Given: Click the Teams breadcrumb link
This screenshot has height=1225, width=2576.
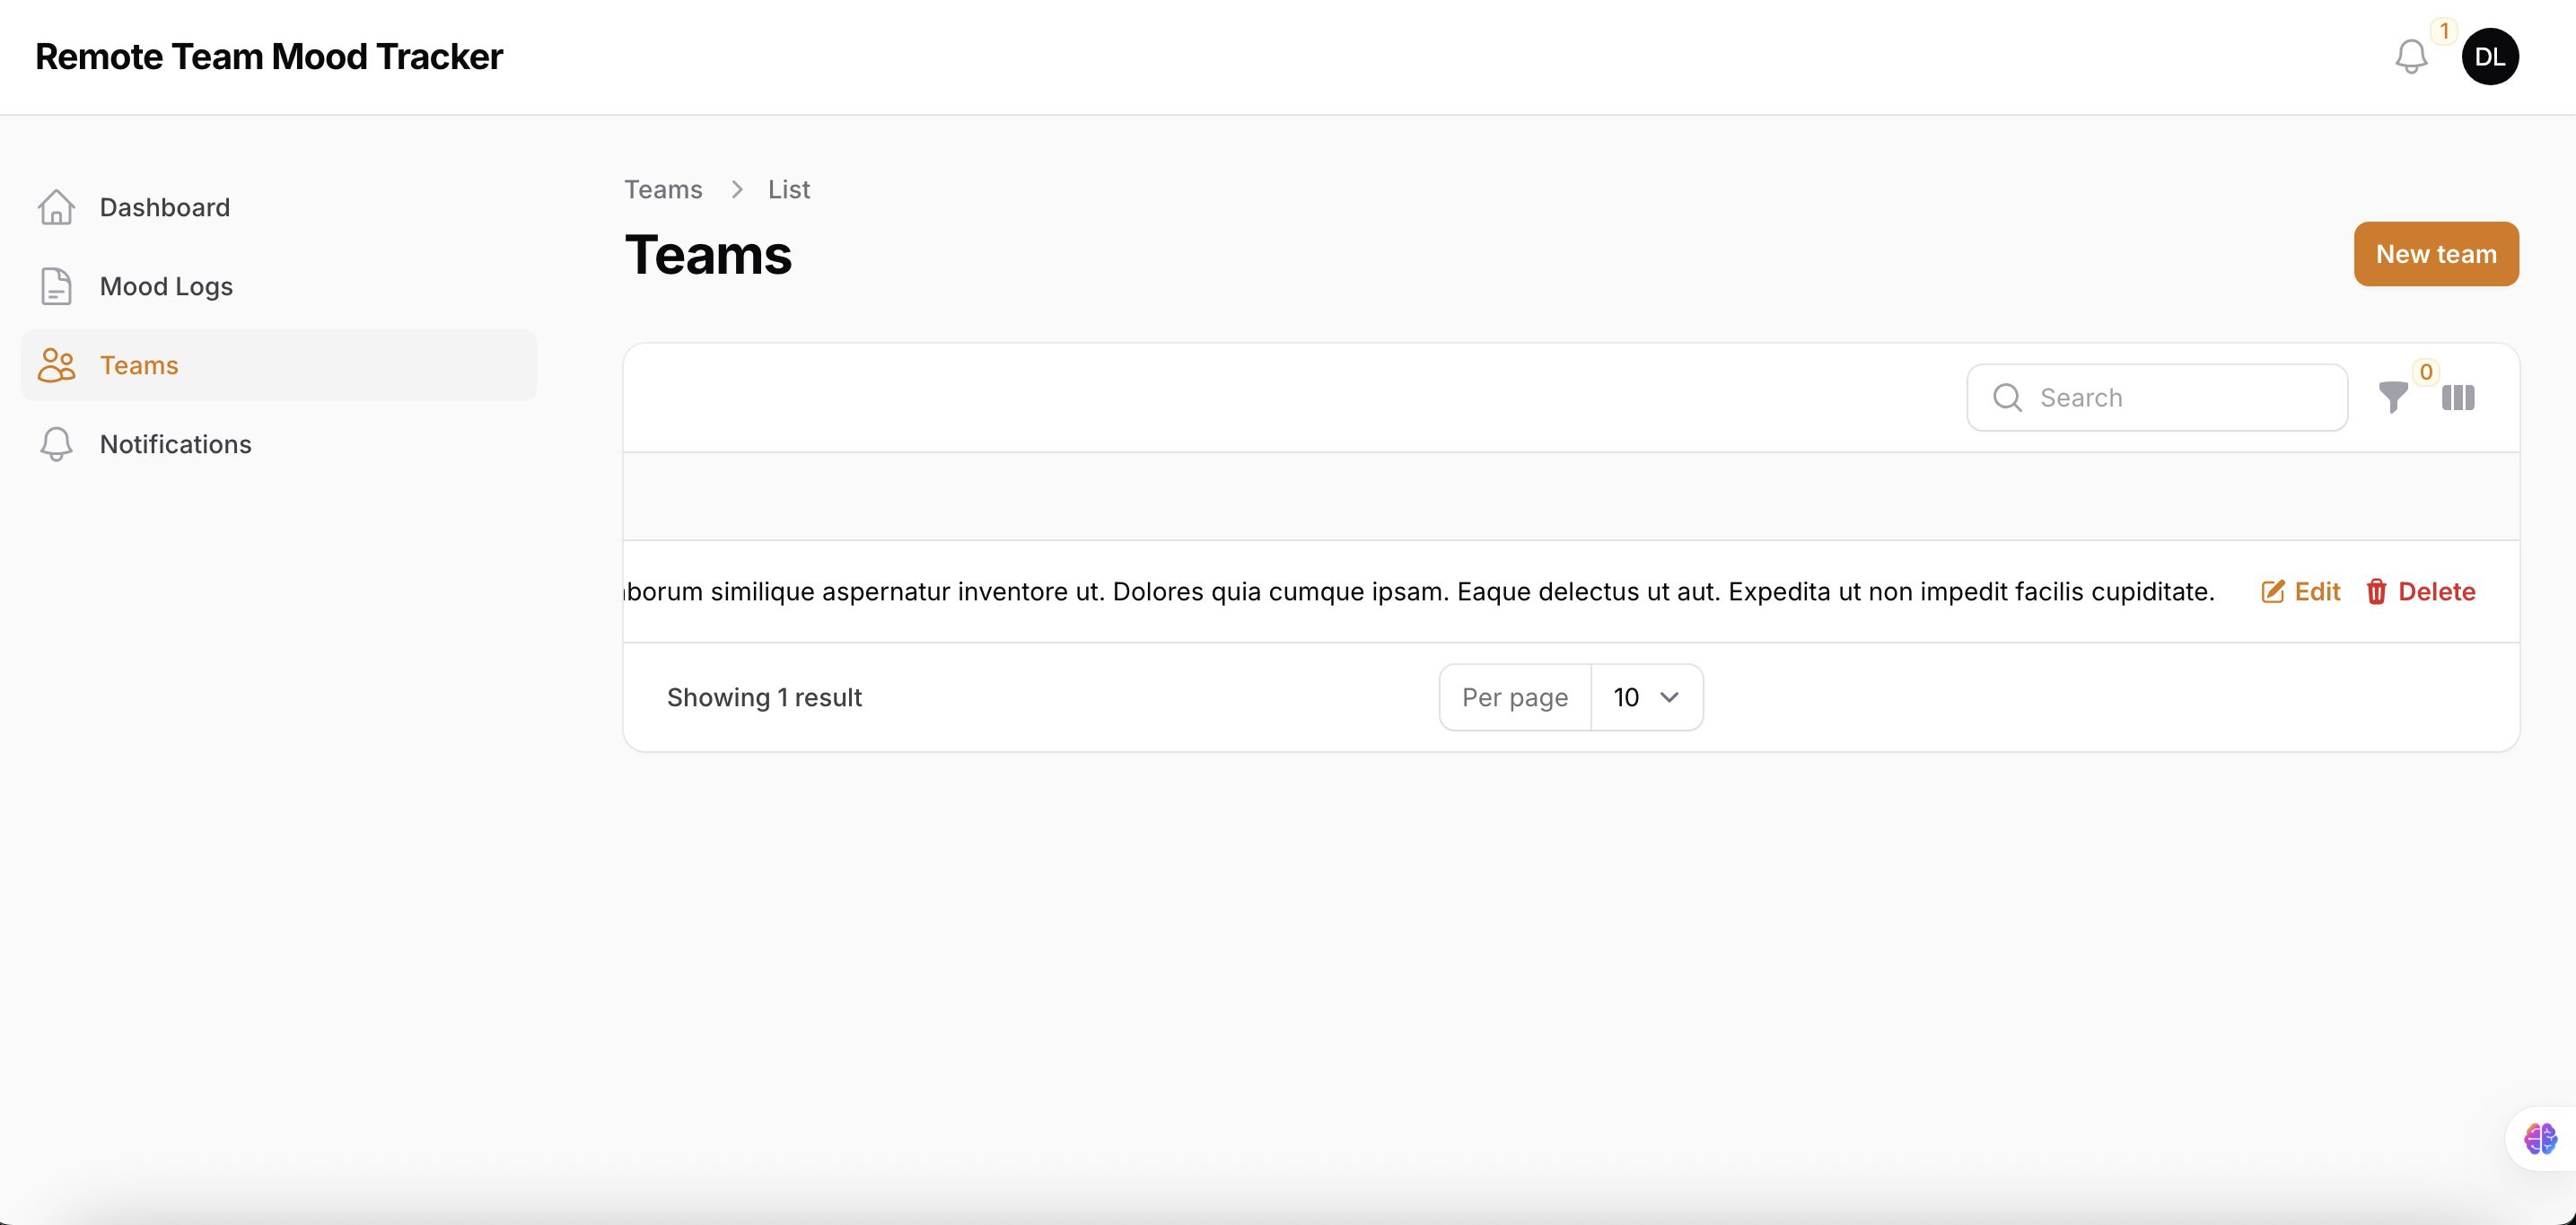Looking at the screenshot, I should tap(663, 189).
